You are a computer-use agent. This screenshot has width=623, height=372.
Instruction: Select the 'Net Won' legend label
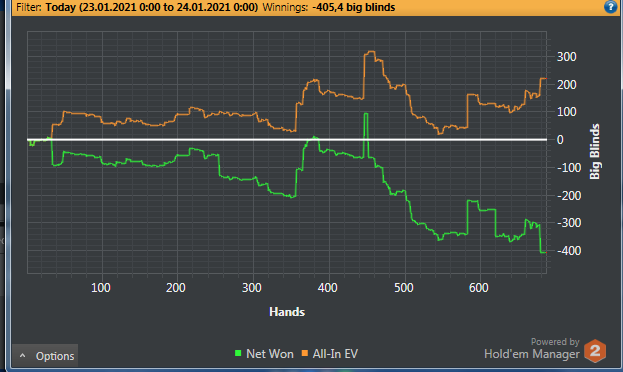tap(270, 354)
